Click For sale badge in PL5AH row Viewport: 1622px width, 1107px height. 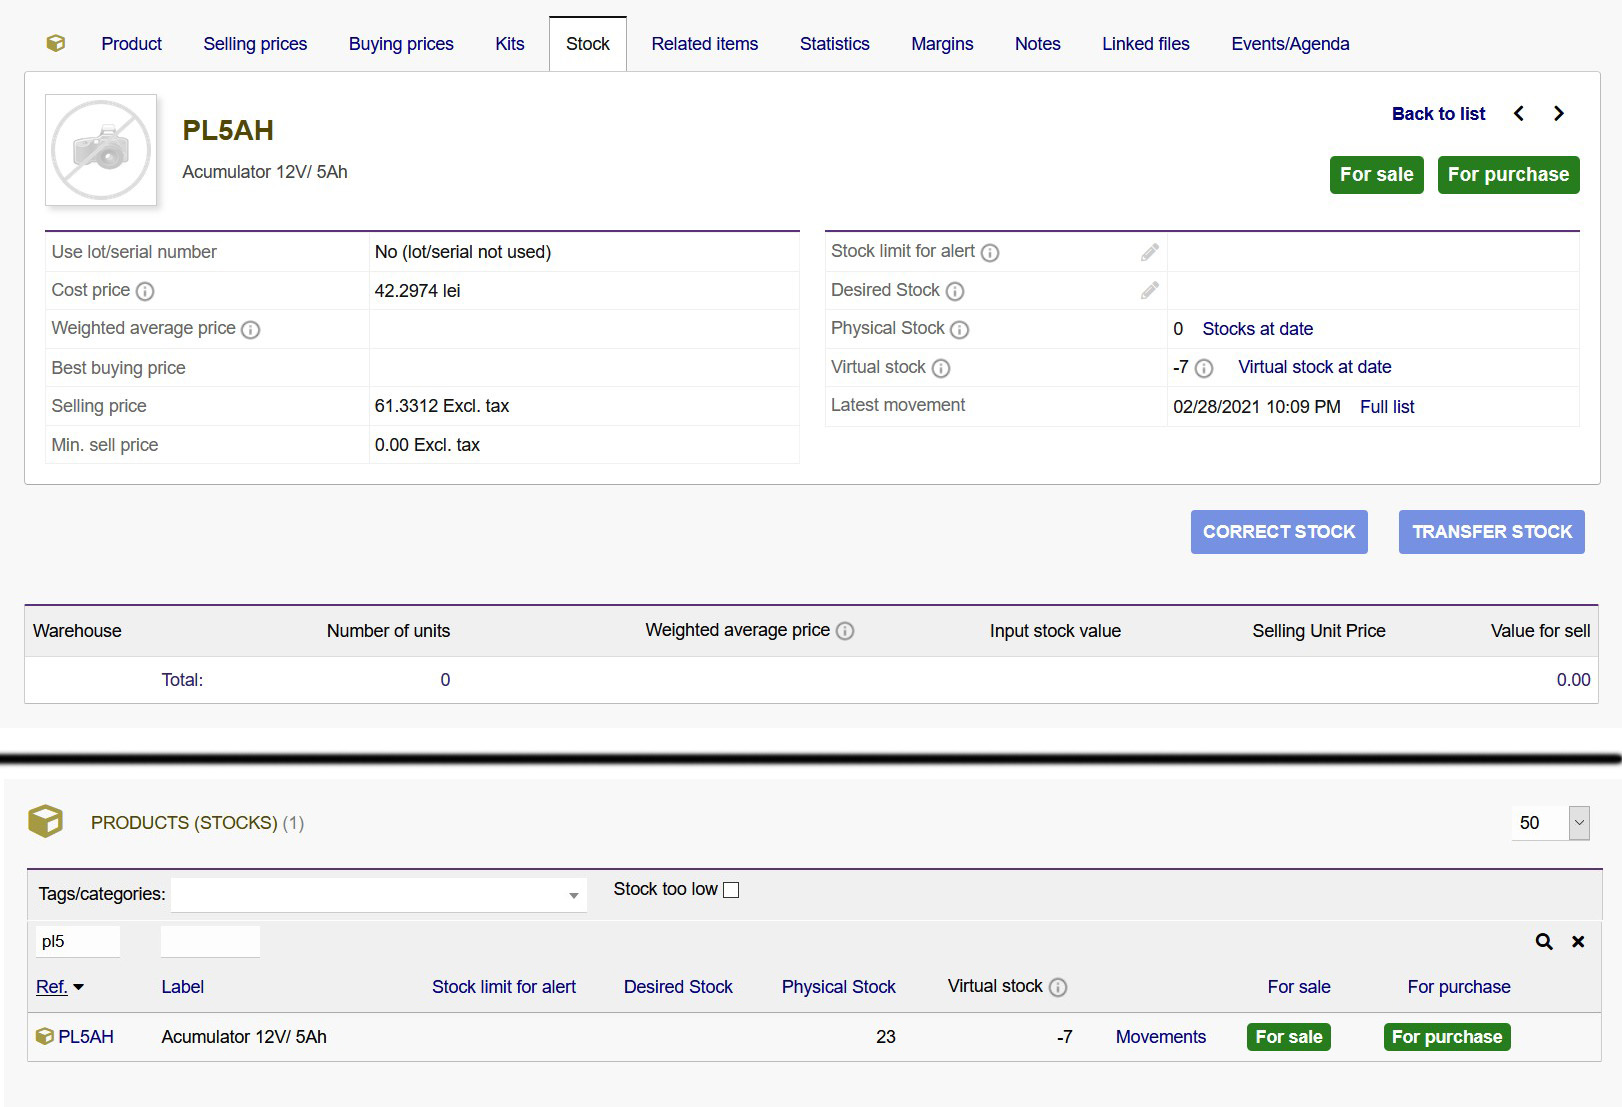pos(1289,1037)
